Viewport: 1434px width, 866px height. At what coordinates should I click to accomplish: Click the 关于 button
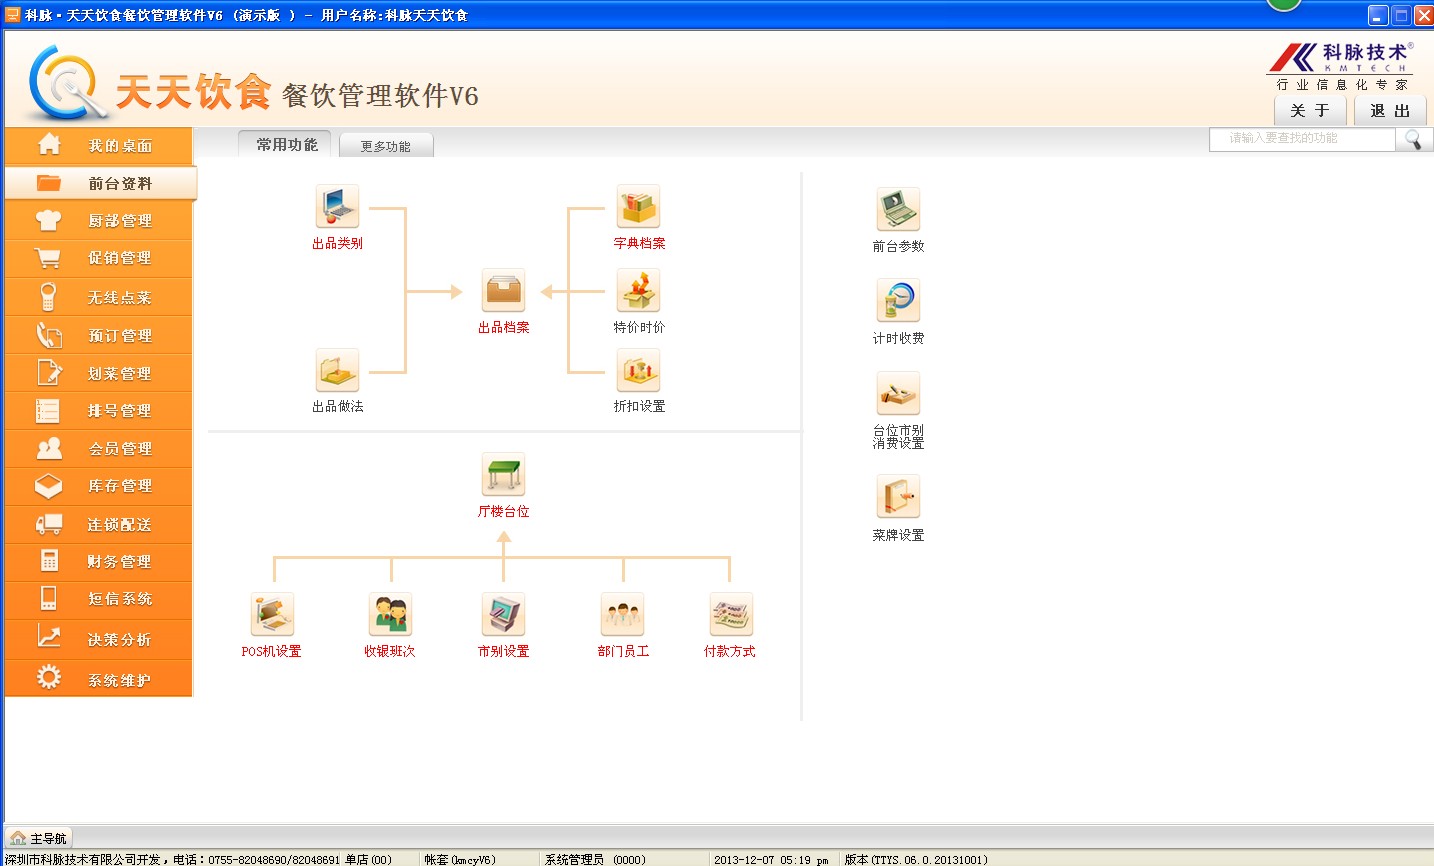[x=1309, y=111]
